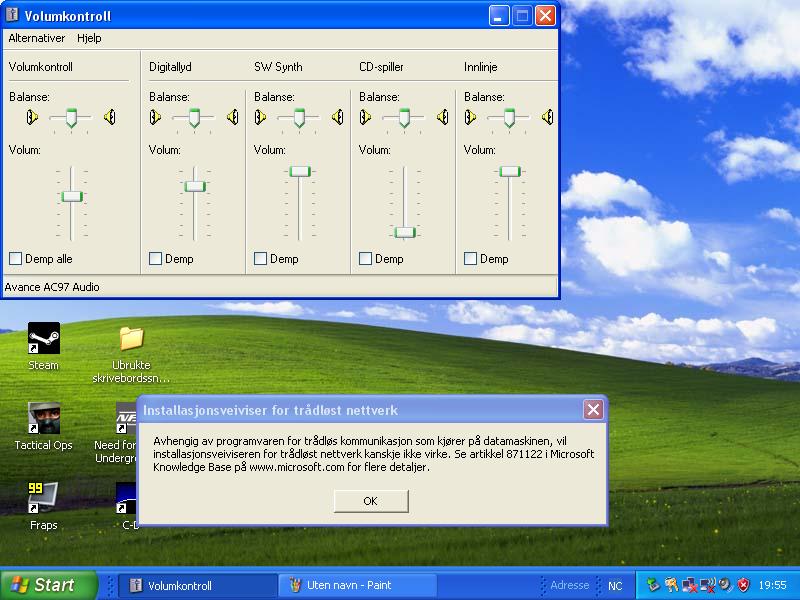Click Safely Remove Hardware tray icon

pos(653,585)
